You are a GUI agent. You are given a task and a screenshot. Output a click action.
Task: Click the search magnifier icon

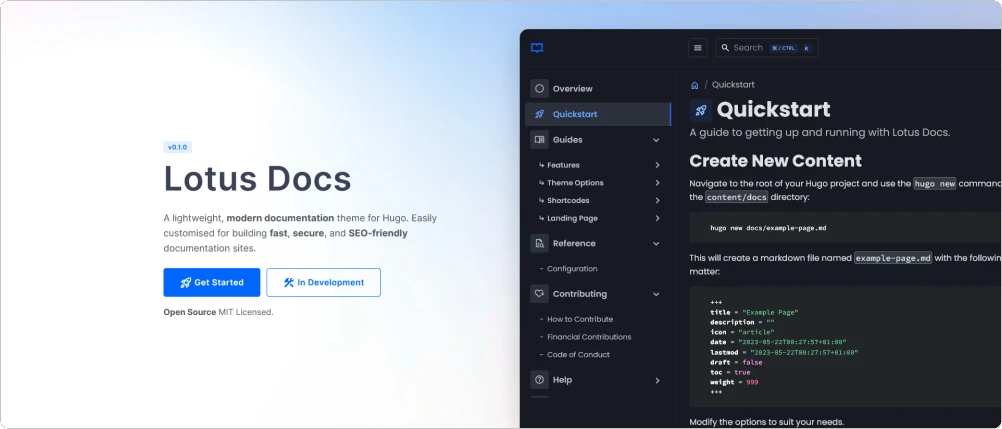coord(725,48)
